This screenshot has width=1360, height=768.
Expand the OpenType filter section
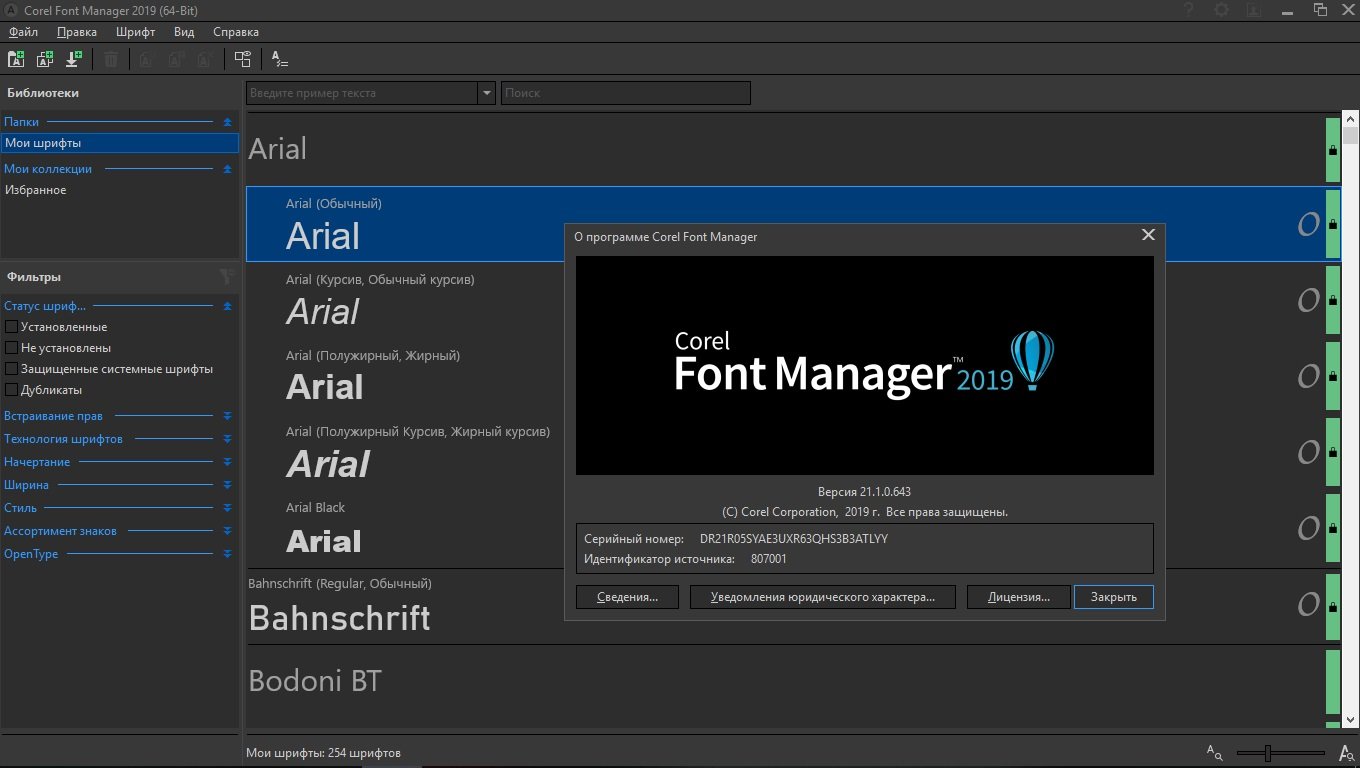(x=227, y=554)
